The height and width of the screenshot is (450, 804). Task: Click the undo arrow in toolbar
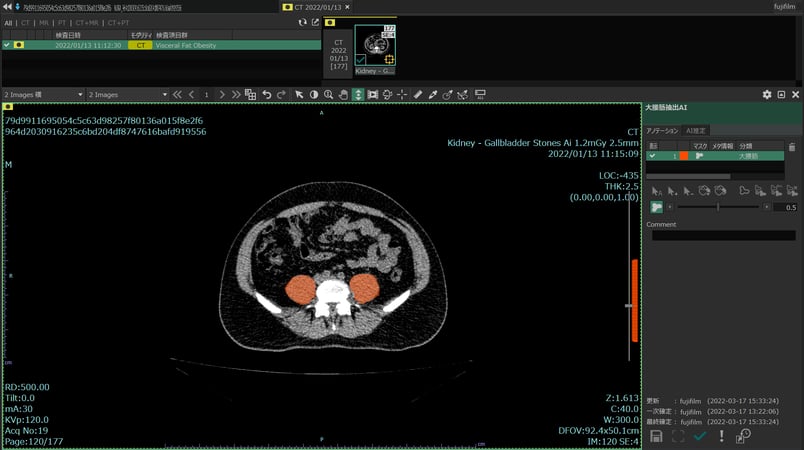(x=267, y=94)
